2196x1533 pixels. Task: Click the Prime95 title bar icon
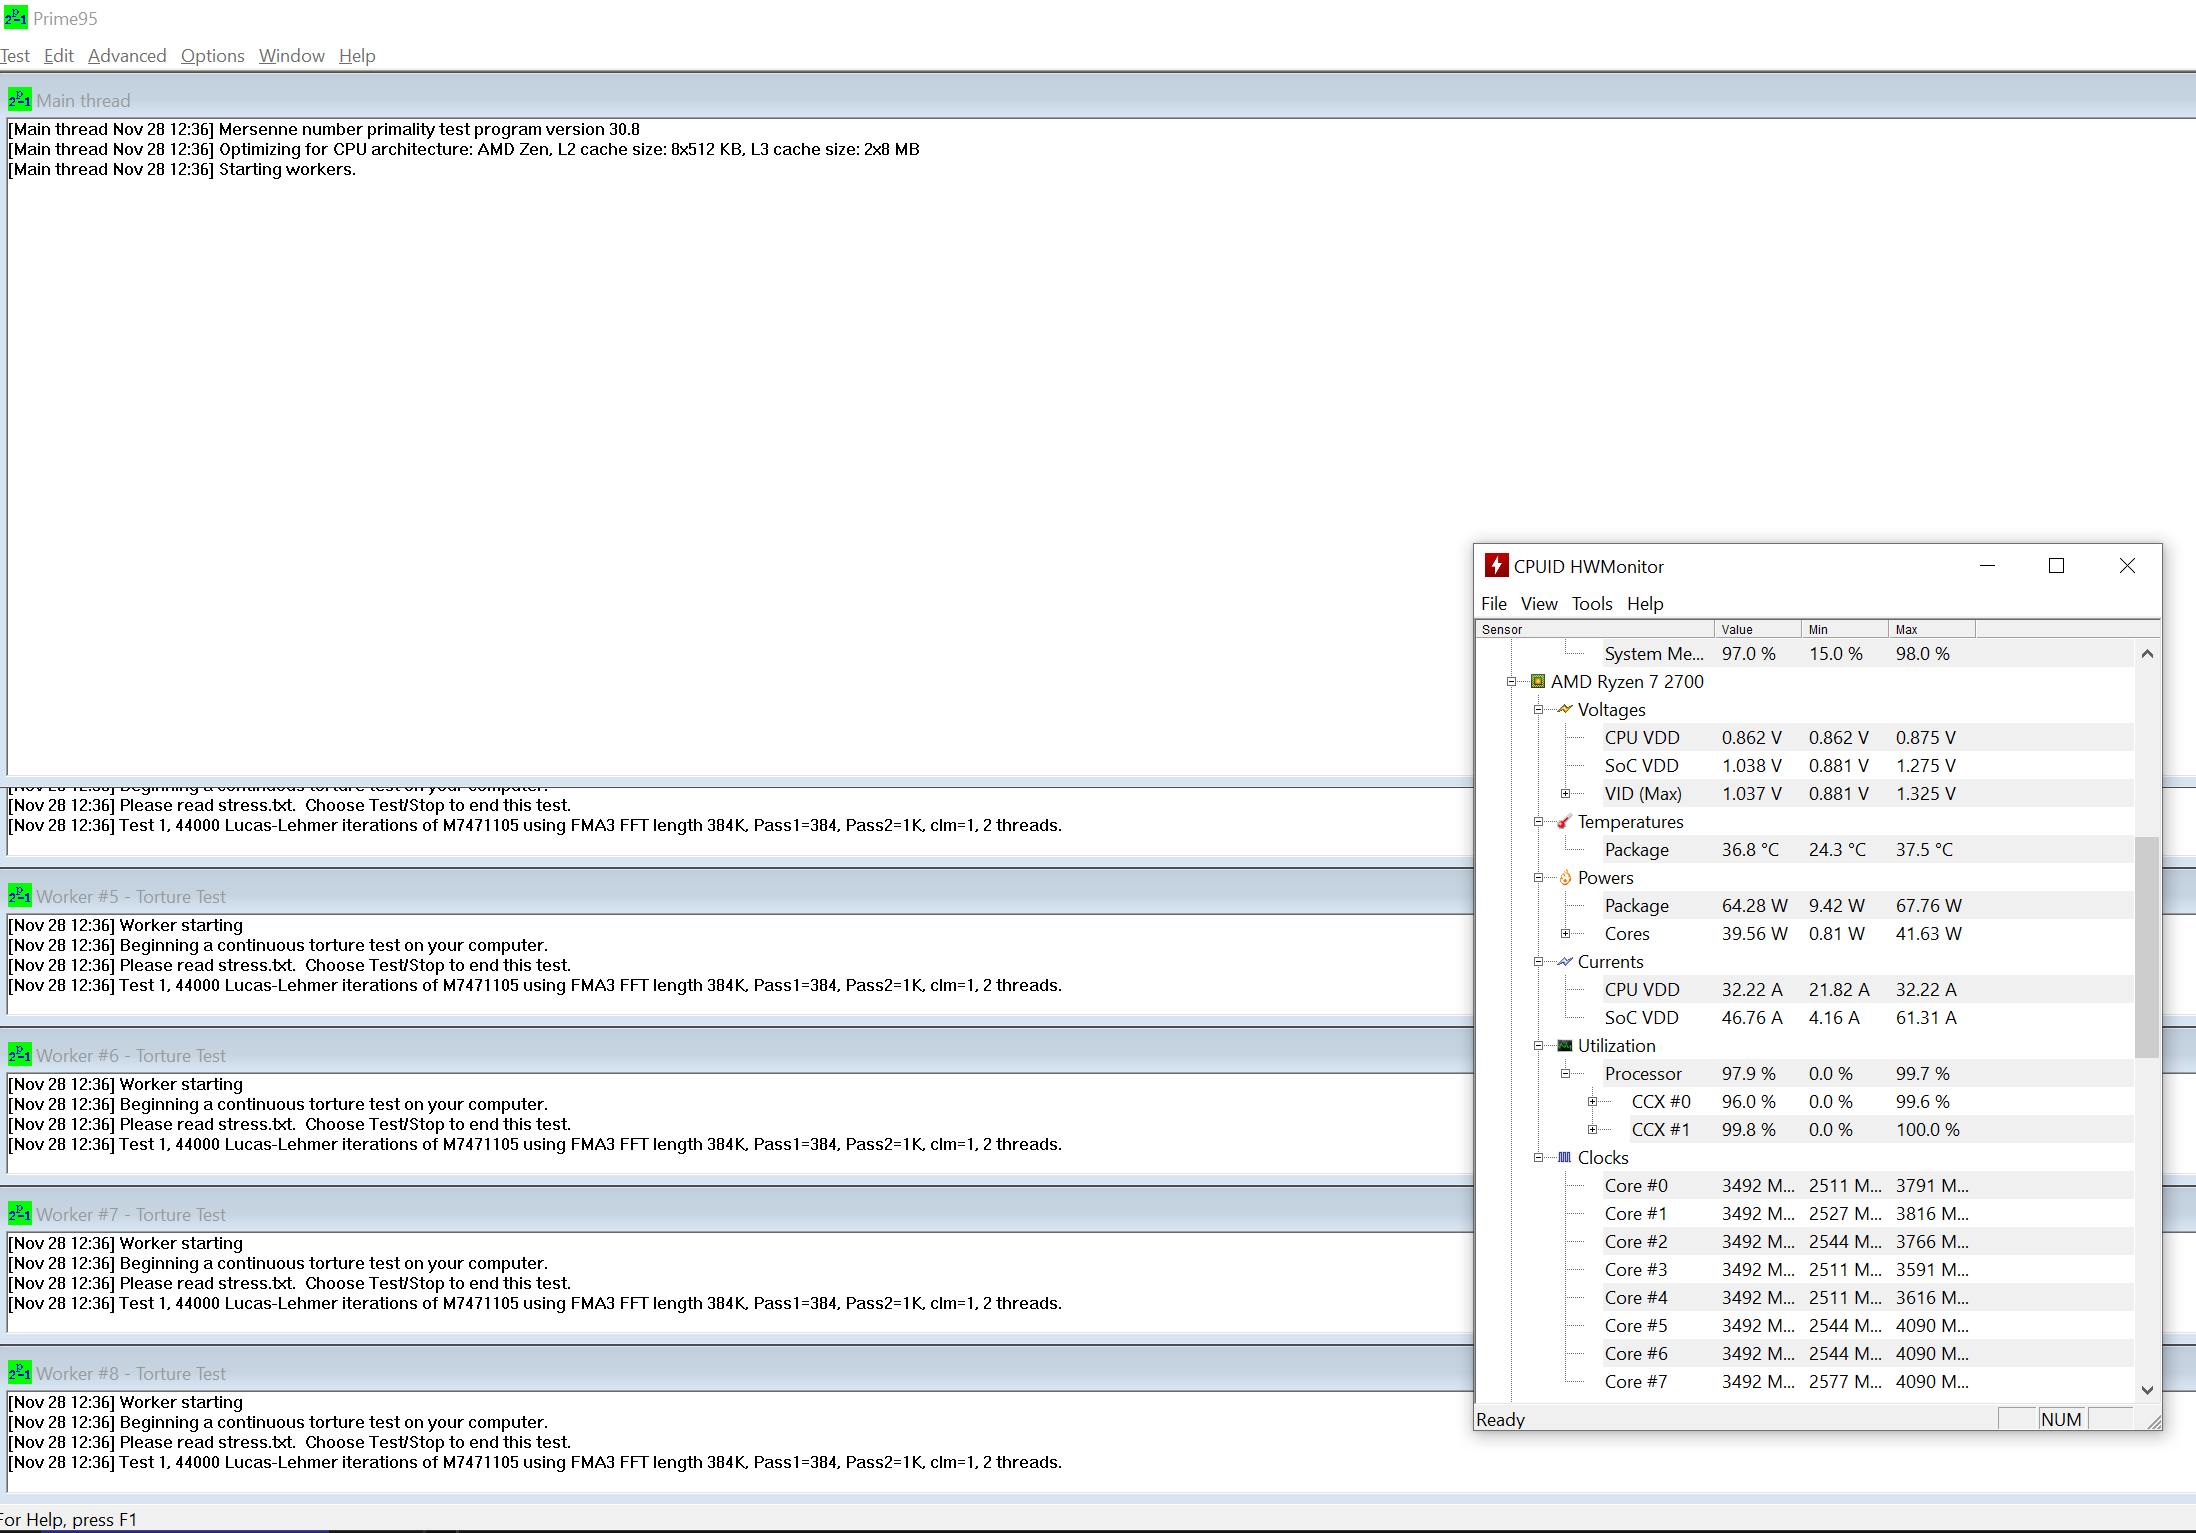[15, 18]
